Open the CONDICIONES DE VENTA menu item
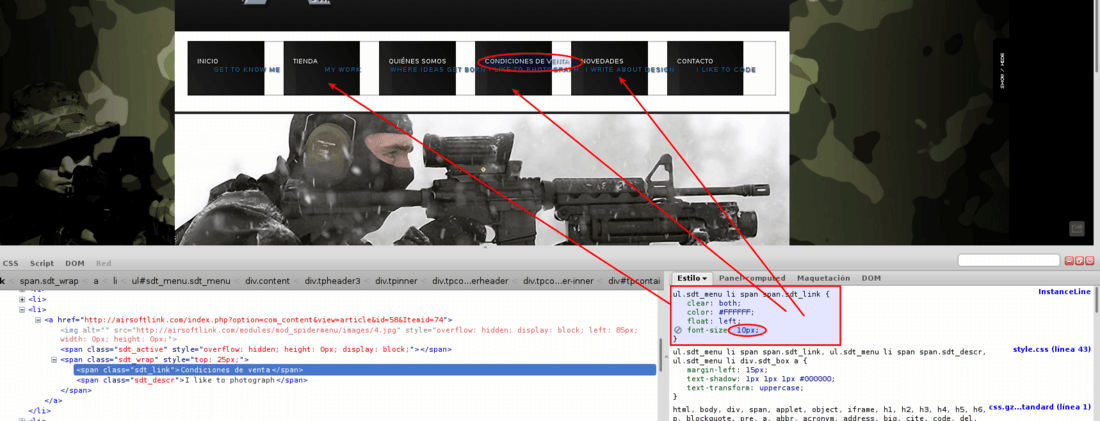This screenshot has height=421, width=1100. tap(527, 62)
